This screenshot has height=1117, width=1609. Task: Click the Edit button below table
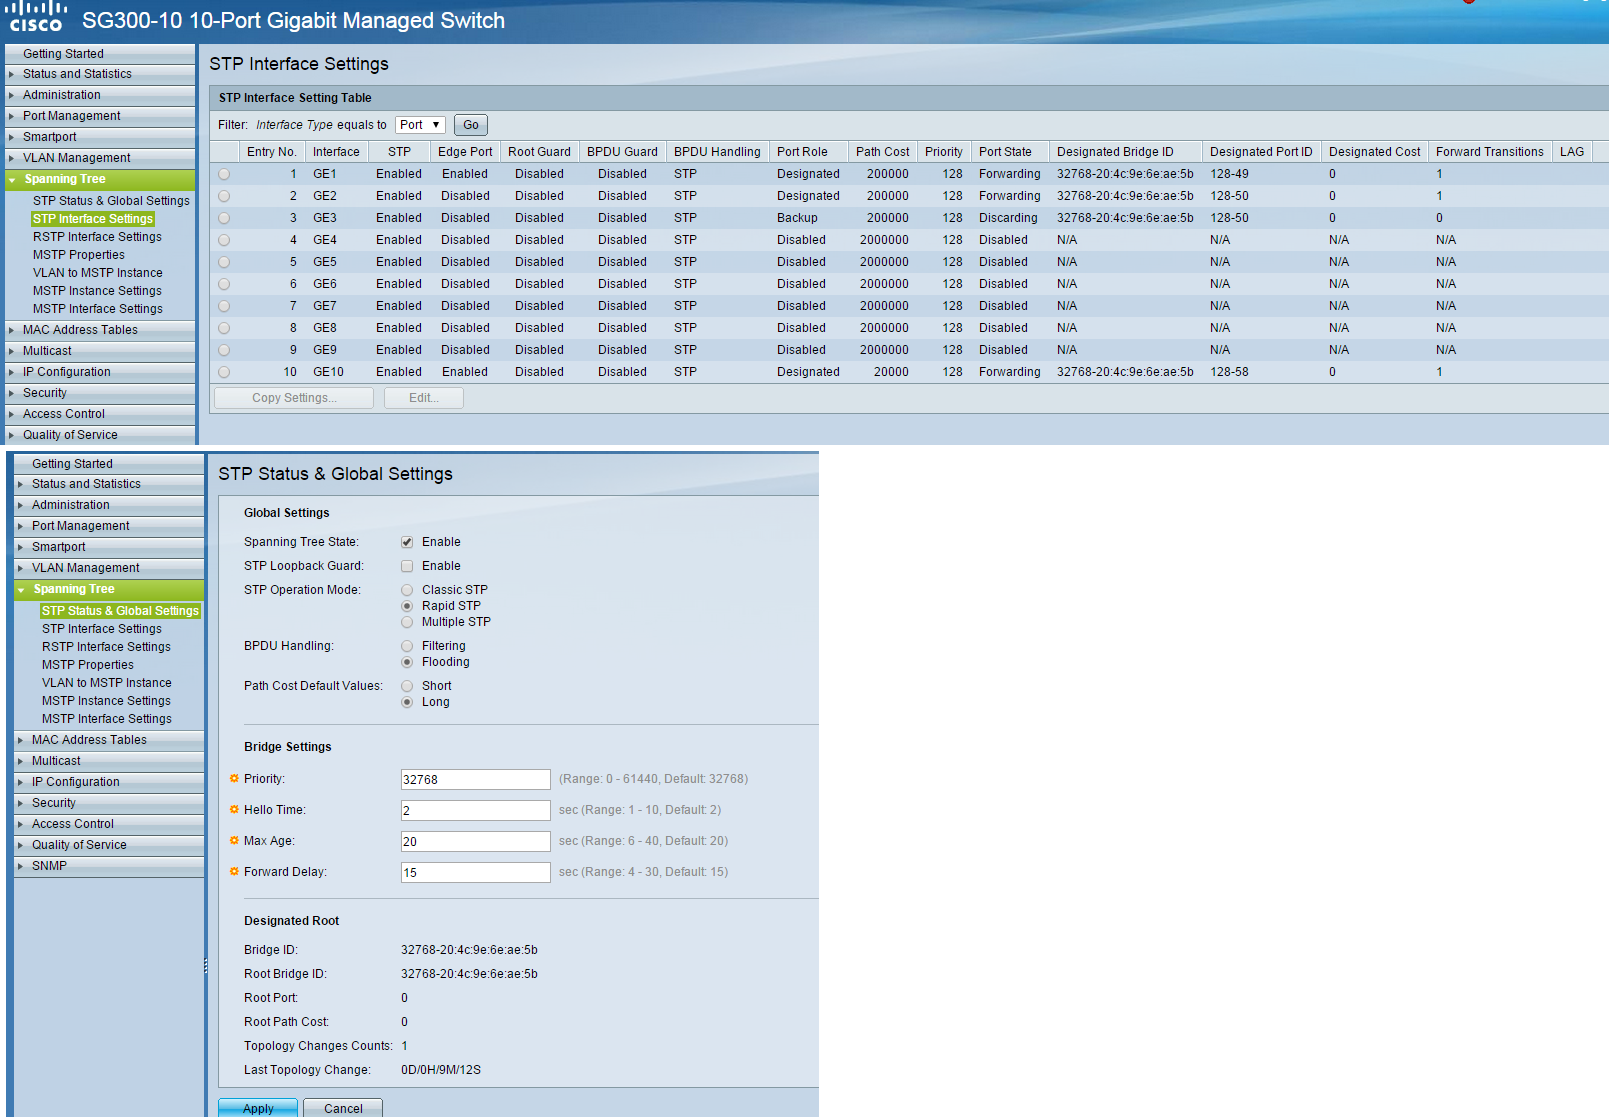click(x=424, y=398)
